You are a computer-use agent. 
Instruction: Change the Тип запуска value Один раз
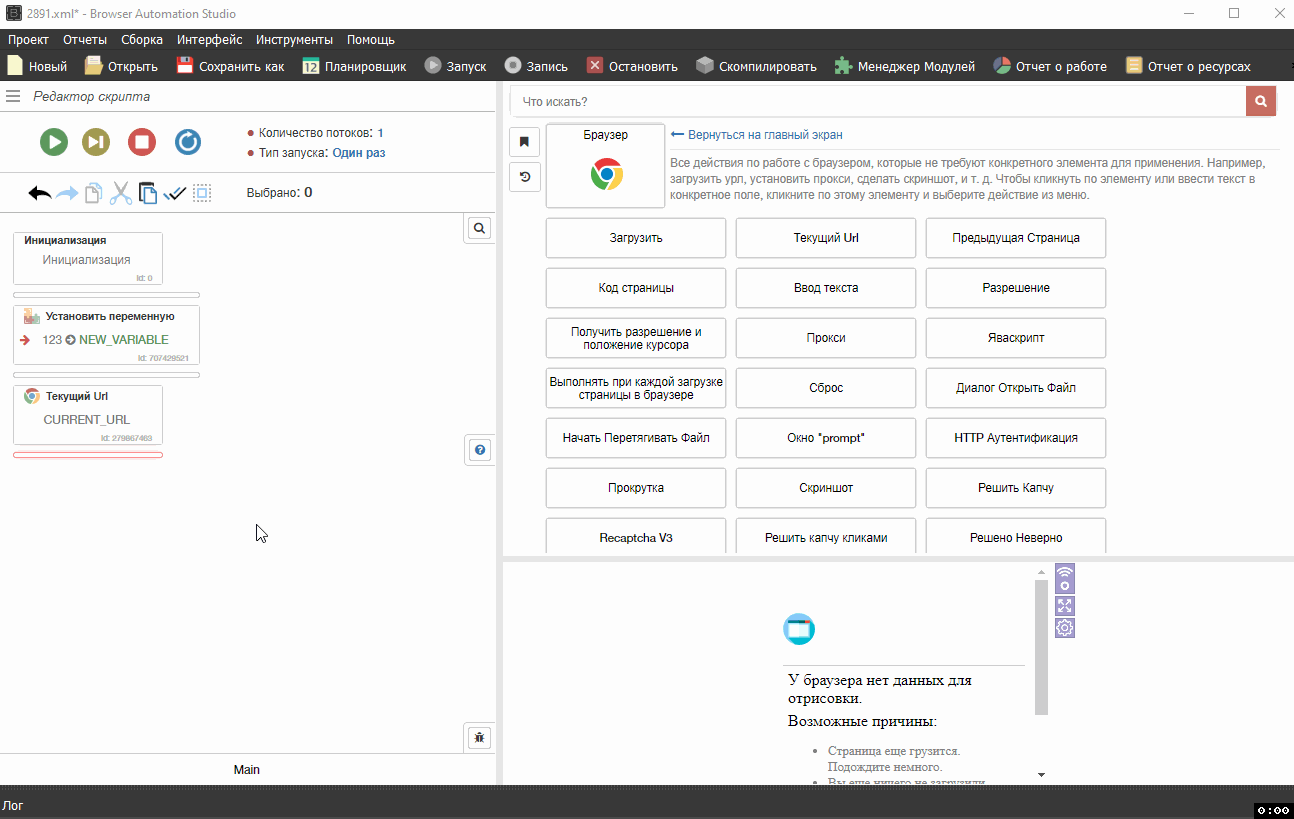(x=359, y=153)
